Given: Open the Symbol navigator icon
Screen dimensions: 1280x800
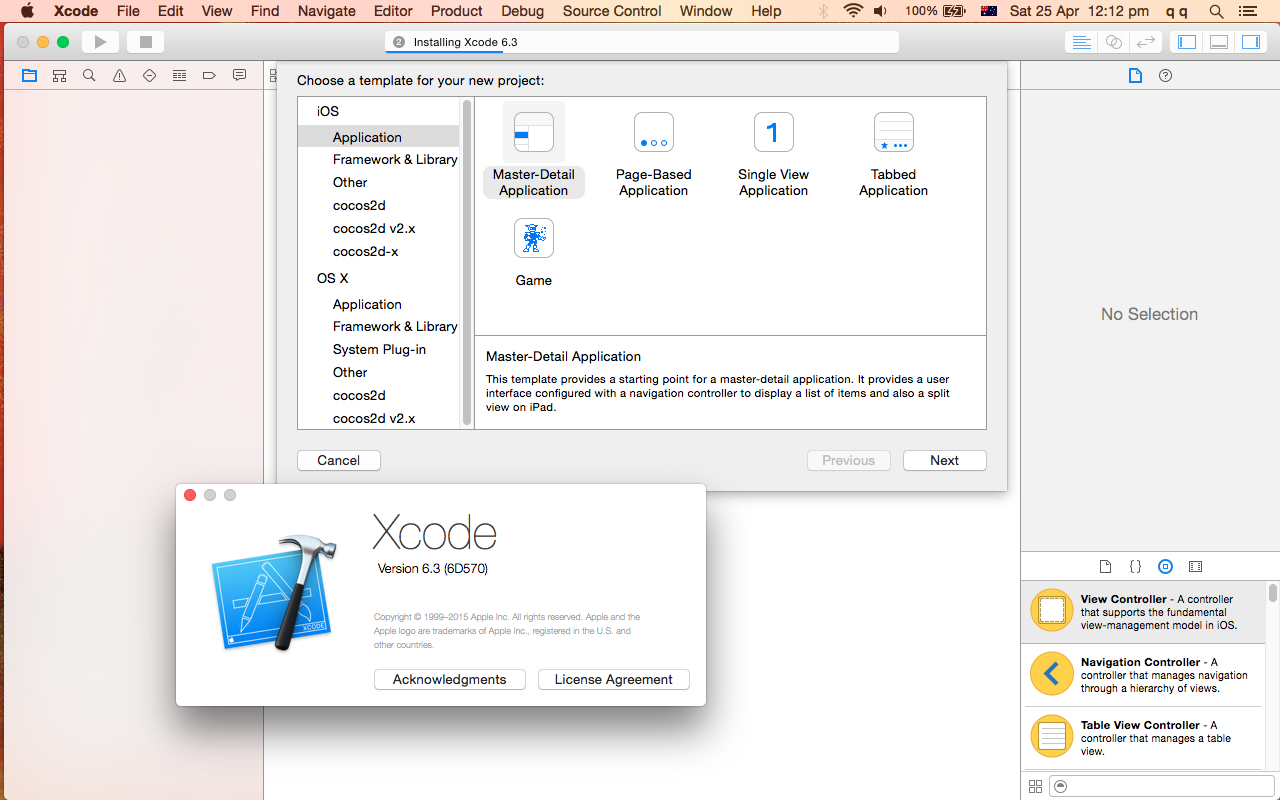Looking at the screenshot, I should click(x=59, y=76).
